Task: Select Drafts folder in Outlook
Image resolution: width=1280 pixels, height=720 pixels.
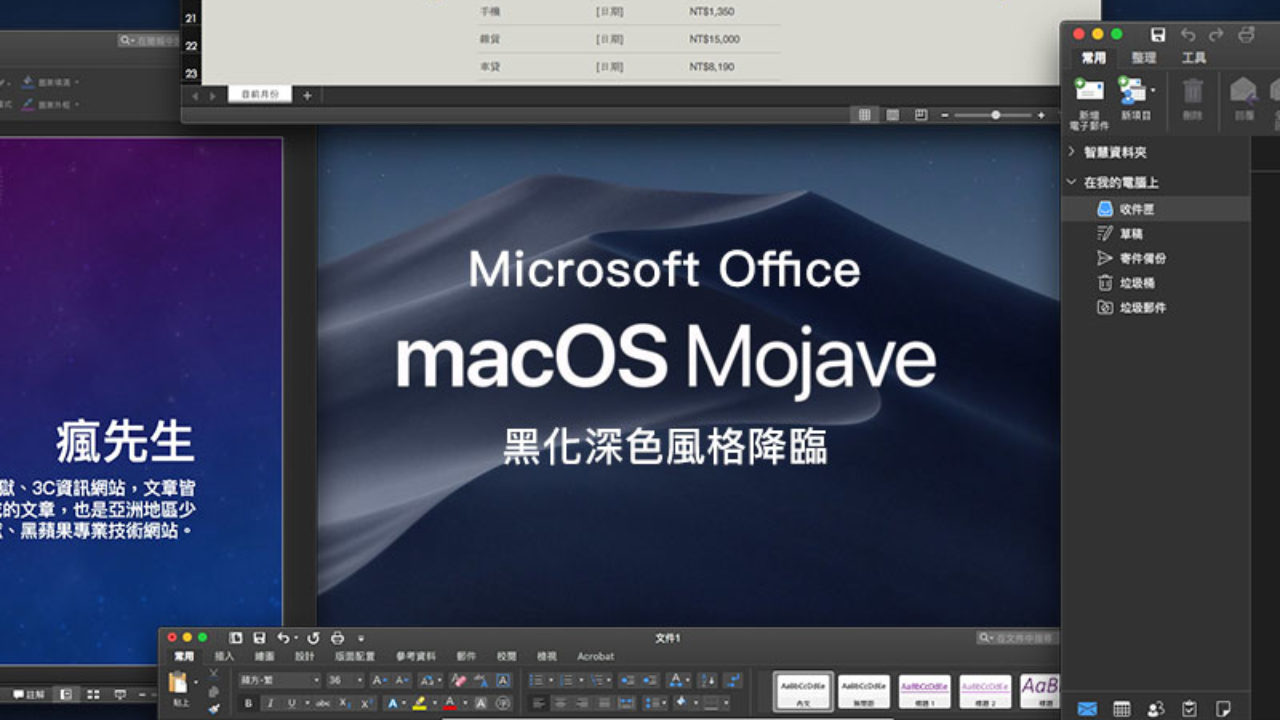Action: (x=1155, y=233)
